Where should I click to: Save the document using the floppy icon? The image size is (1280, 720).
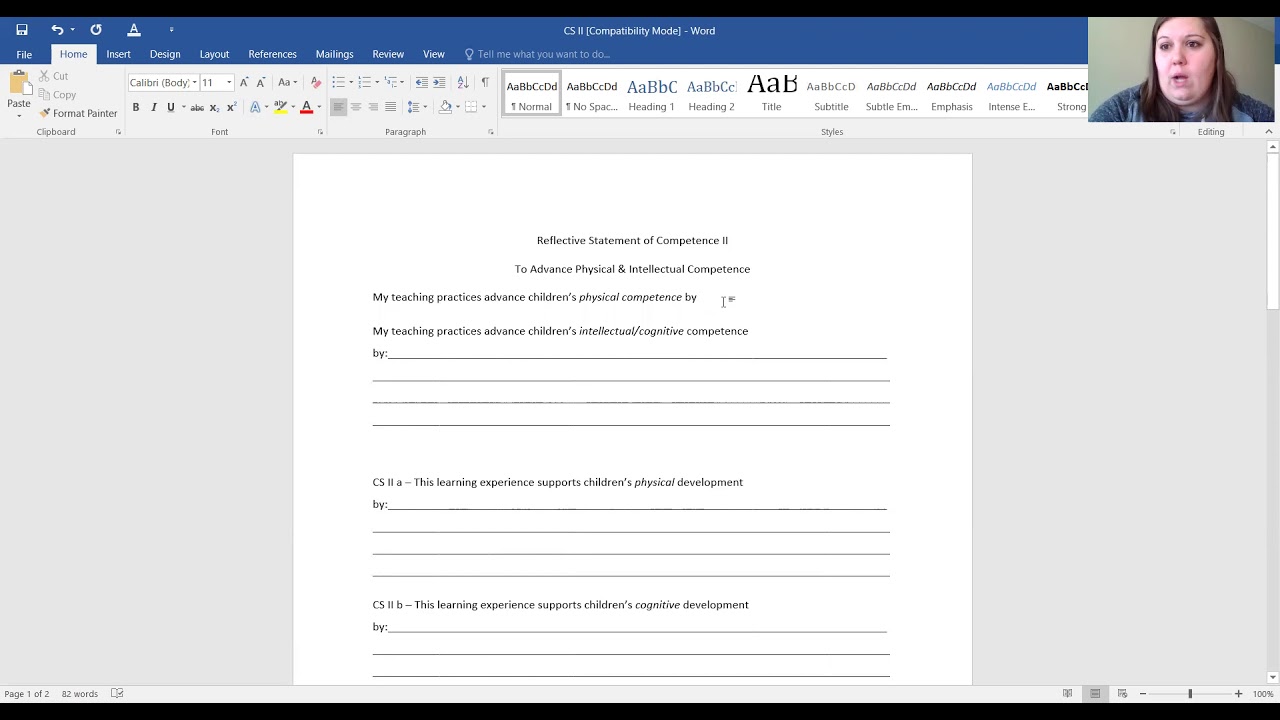pos(22,30)
